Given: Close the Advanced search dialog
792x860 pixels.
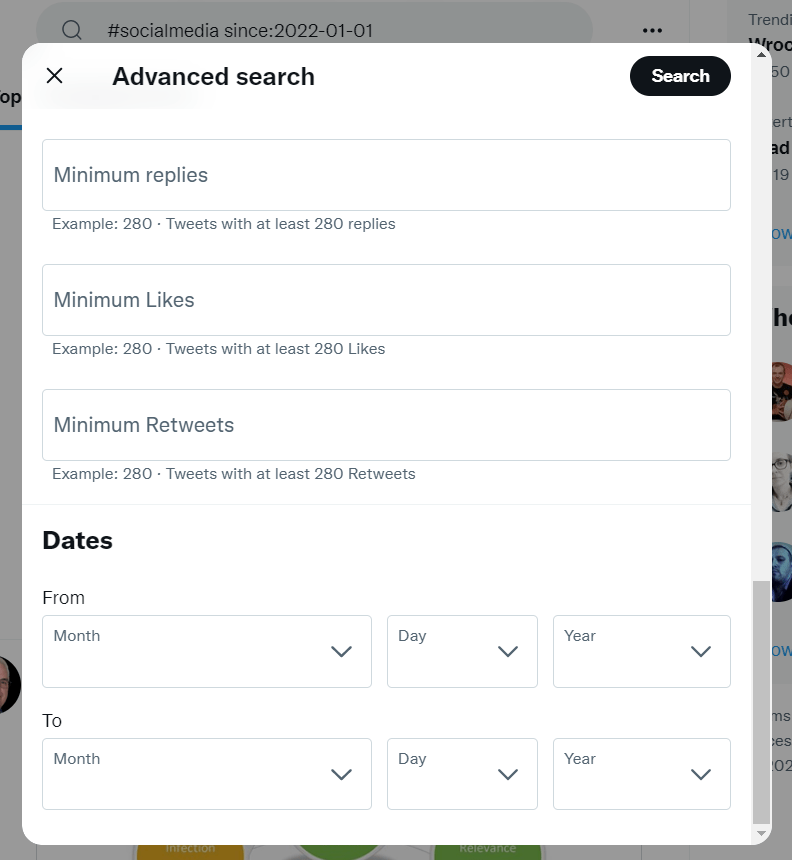Looking at the screenshot, I should (55, 76).
